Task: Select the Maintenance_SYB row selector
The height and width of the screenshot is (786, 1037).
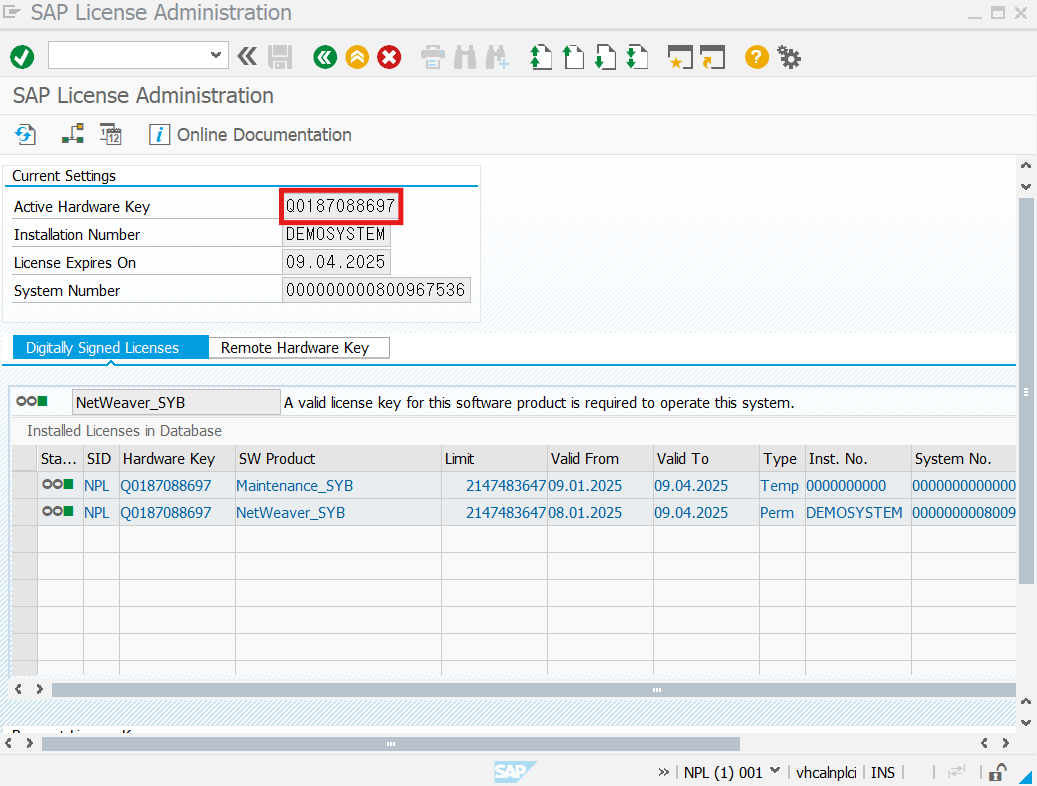Action: [x=24, y=485]
